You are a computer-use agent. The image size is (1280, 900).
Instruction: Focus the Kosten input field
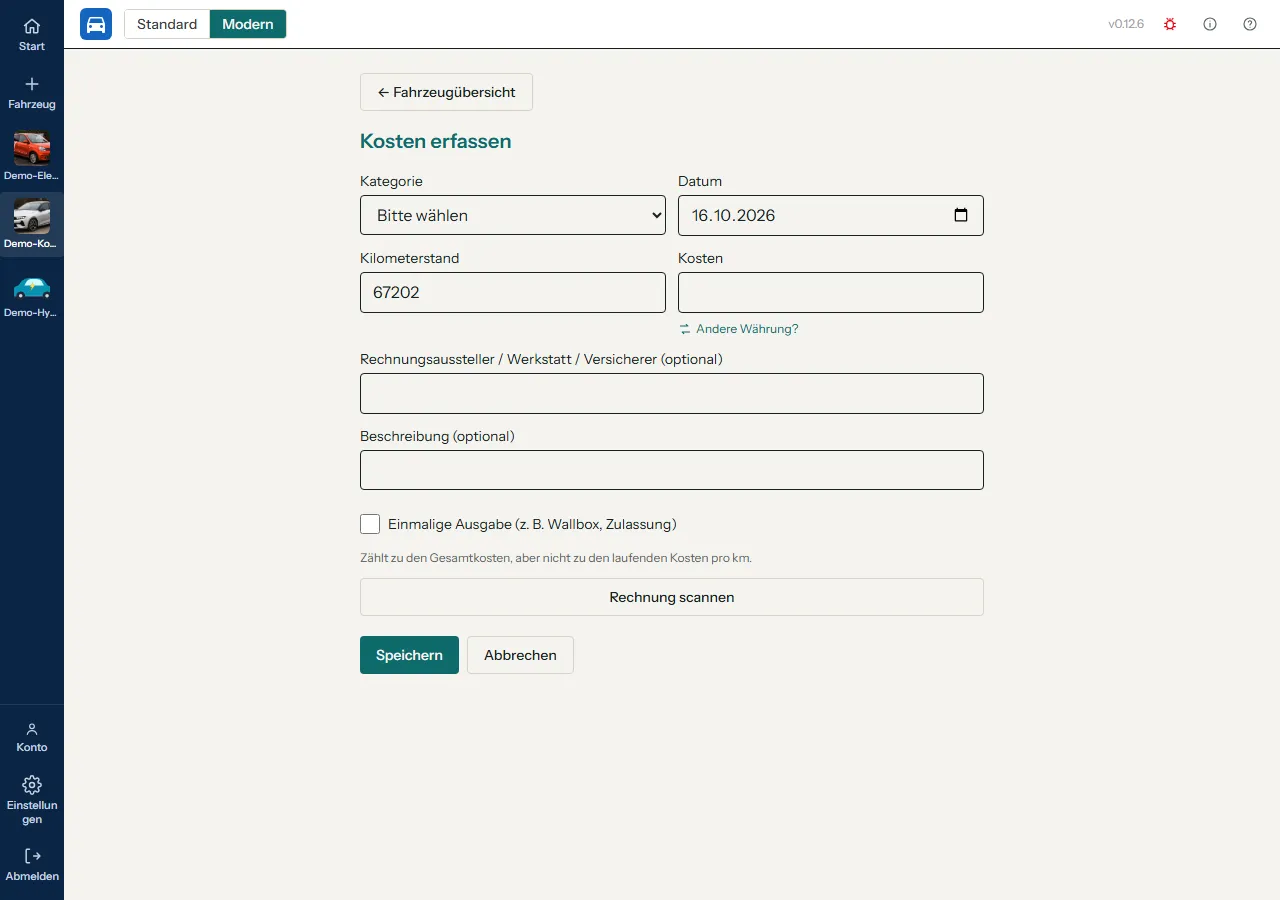[x=831, y=292]
